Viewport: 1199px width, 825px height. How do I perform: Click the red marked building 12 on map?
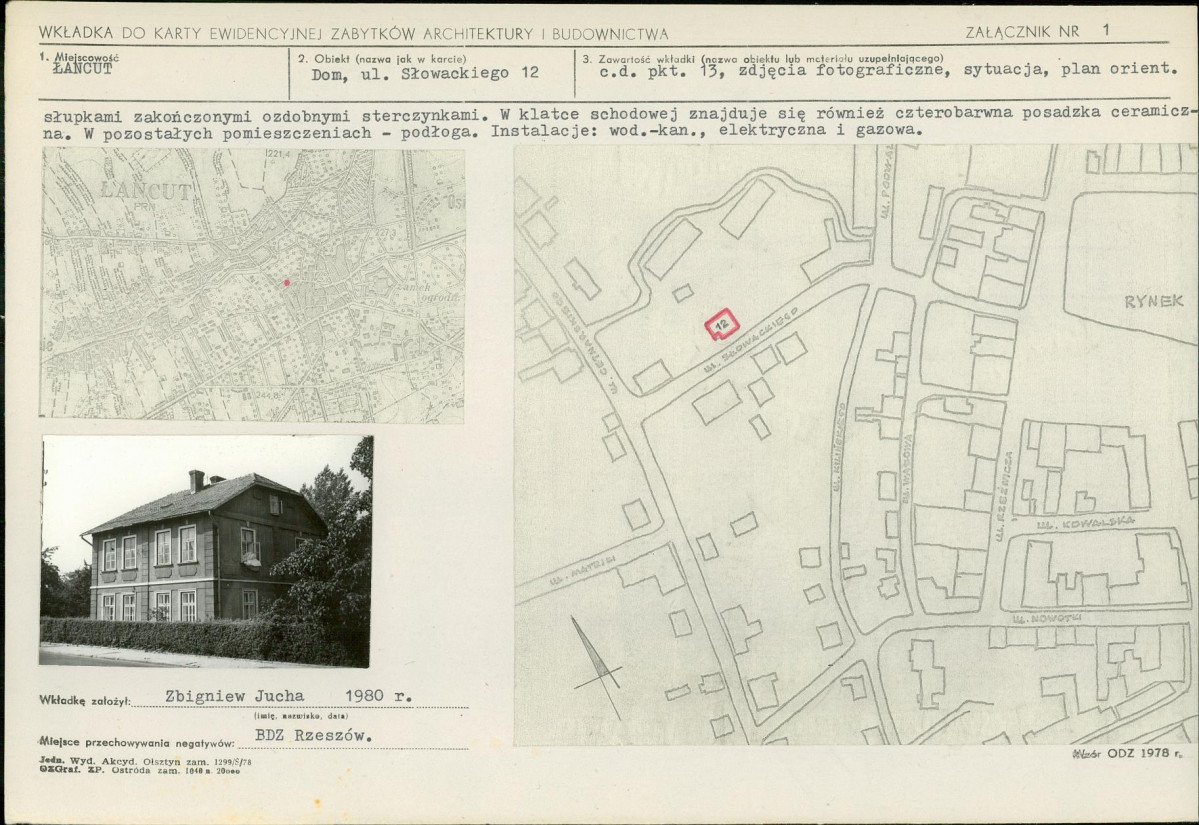click(x=721, y=324)
